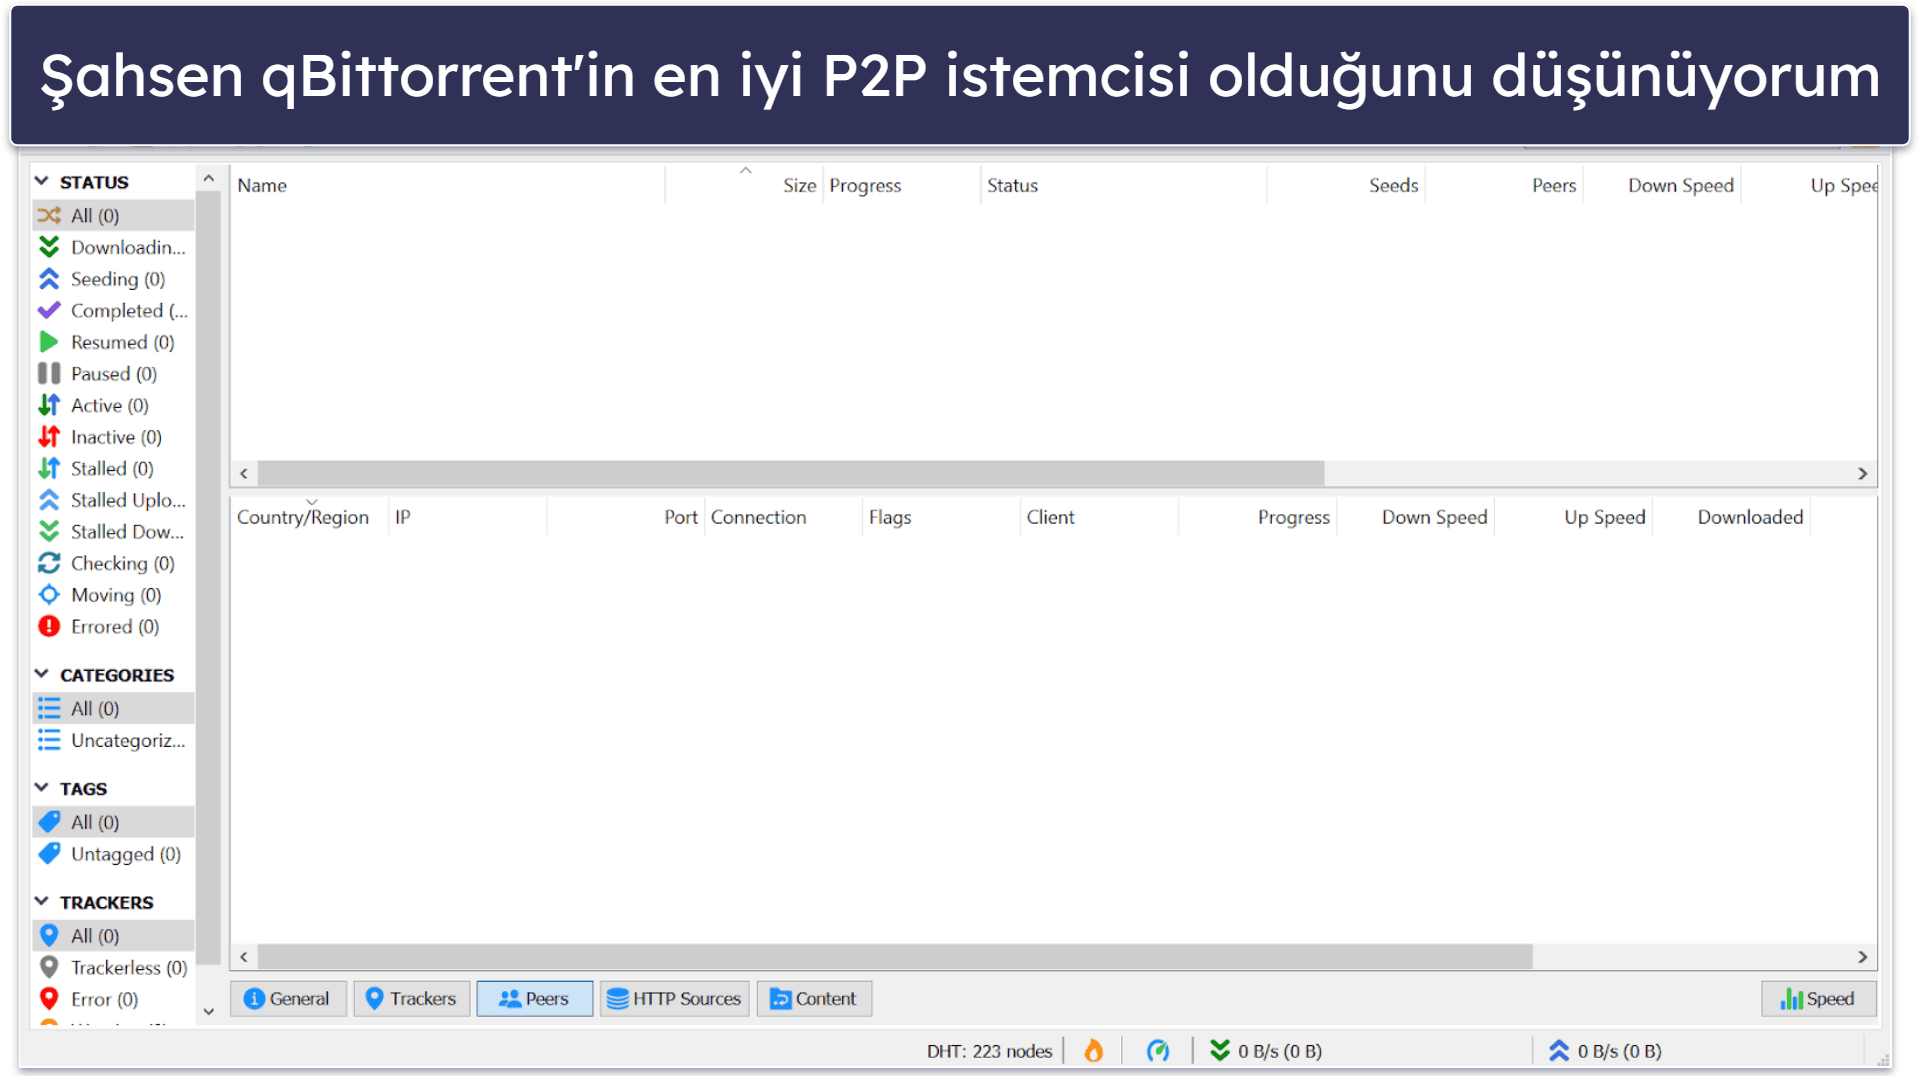Screen dimensions: 1920x1076
Task: Click the tags All tag icon
Action: [49, 822]
